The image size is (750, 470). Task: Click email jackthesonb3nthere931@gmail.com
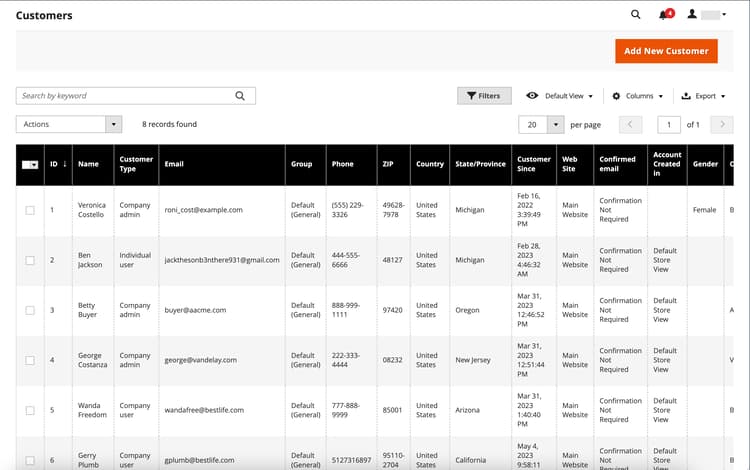click(x=222, y=260)
